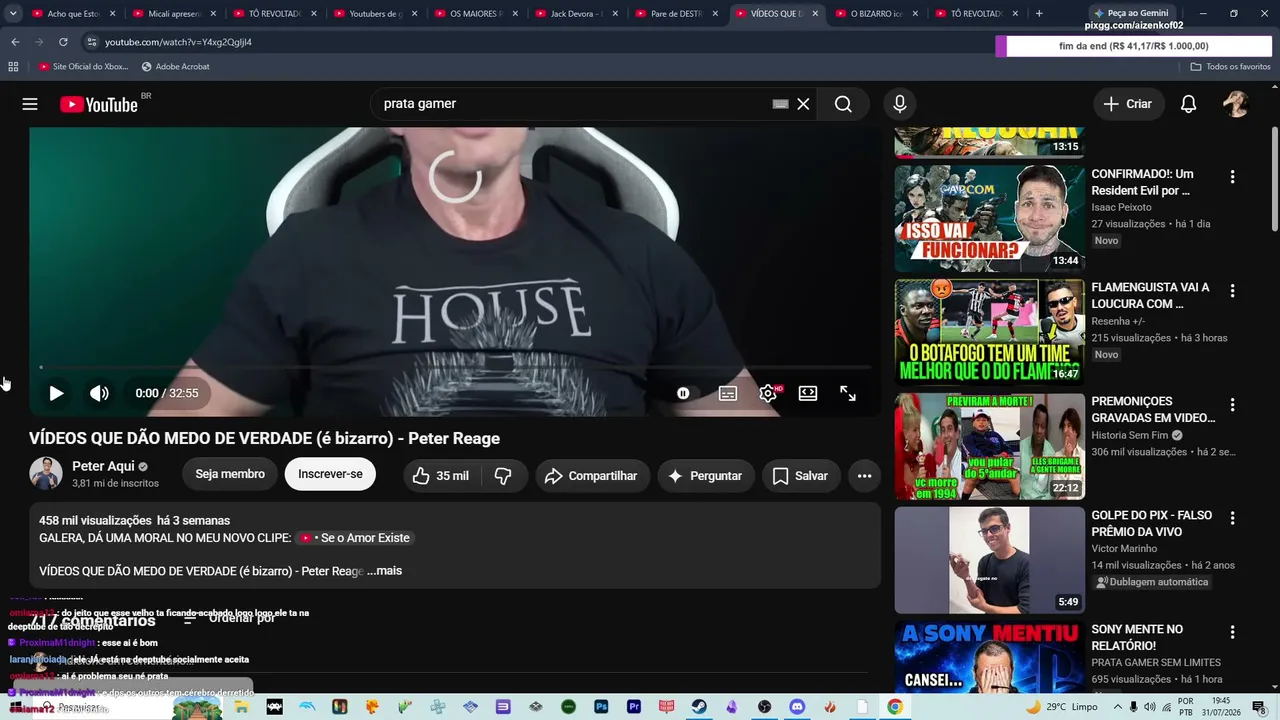The height and width of the screenshot is (720, 1280).
Task: Open 'Site Oficial do Xbox' bookmark
Action: 84,67
